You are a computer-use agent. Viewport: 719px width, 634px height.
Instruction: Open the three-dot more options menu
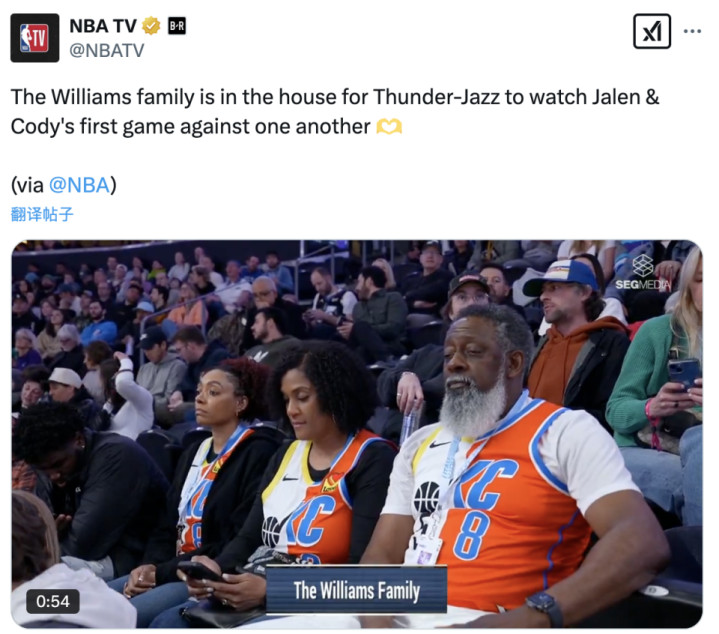pos(692,31)
